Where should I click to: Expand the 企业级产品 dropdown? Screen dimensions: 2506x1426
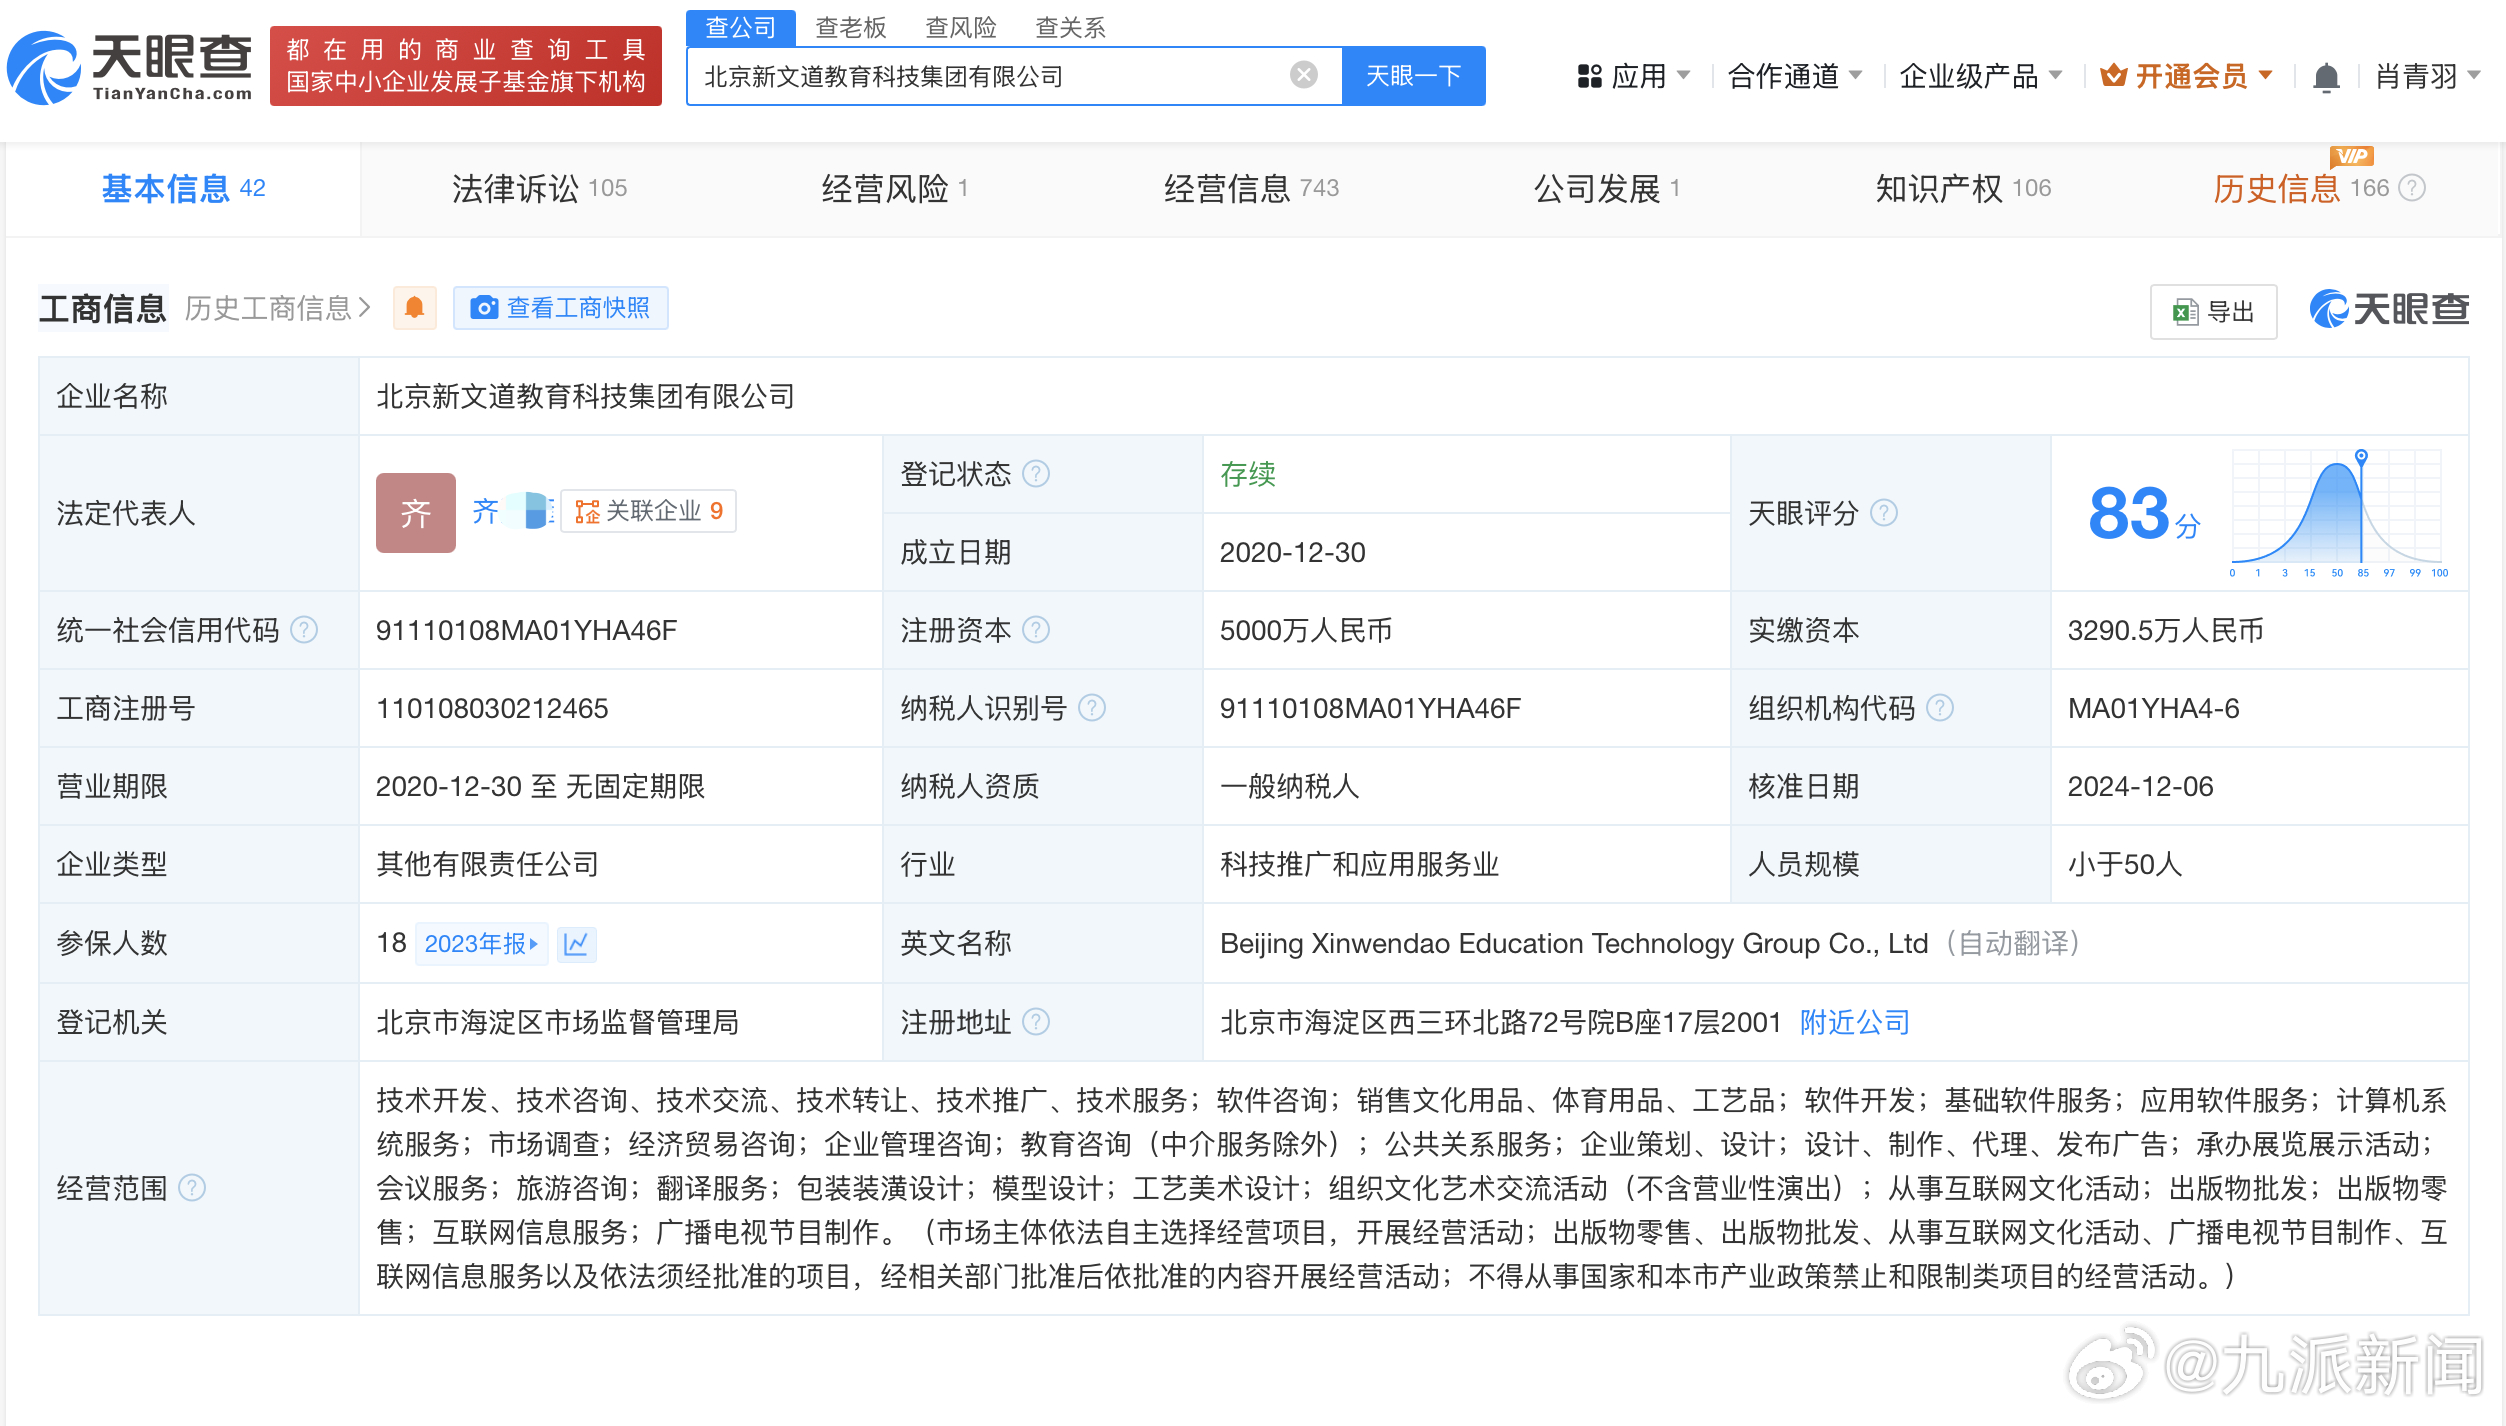tap(1980, 76)
